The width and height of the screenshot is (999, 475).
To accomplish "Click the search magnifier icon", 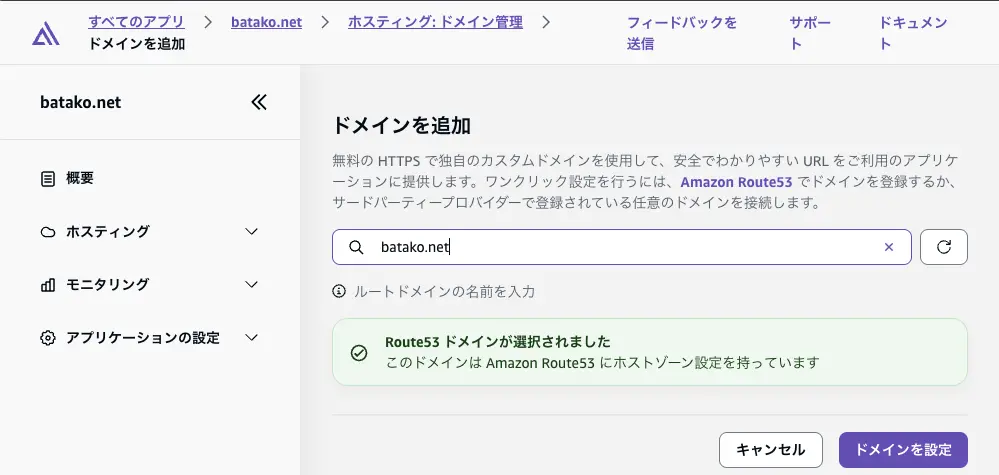I will [x=356, y=247].
